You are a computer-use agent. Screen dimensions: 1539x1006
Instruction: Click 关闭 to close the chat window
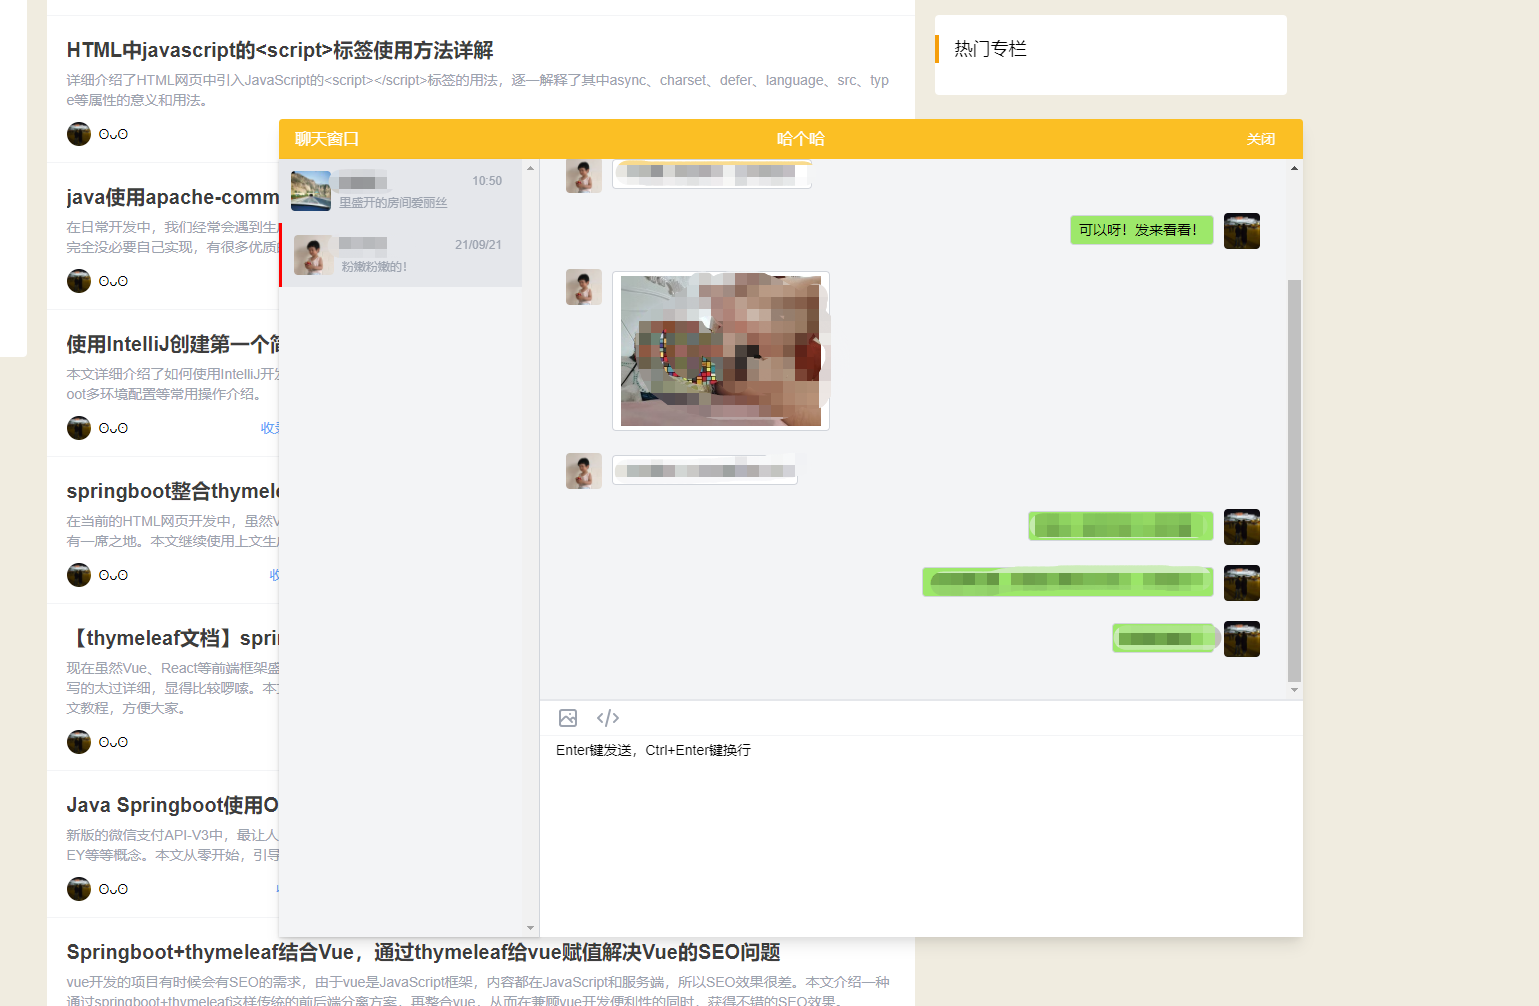(x=1261, y=139)
